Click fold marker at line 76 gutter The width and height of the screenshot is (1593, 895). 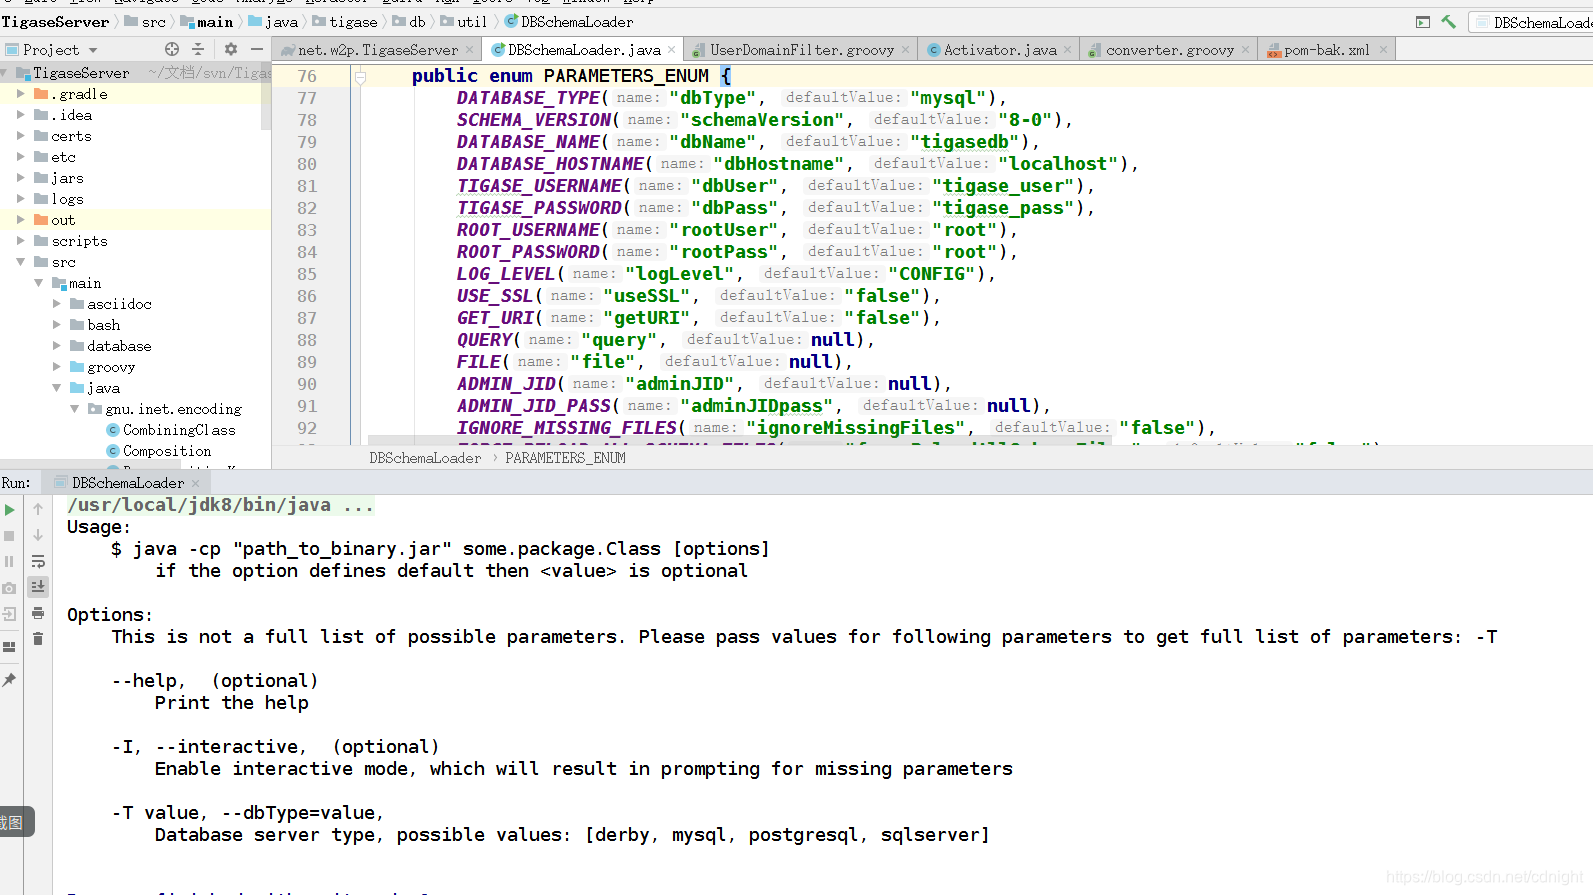coord(361,76)
